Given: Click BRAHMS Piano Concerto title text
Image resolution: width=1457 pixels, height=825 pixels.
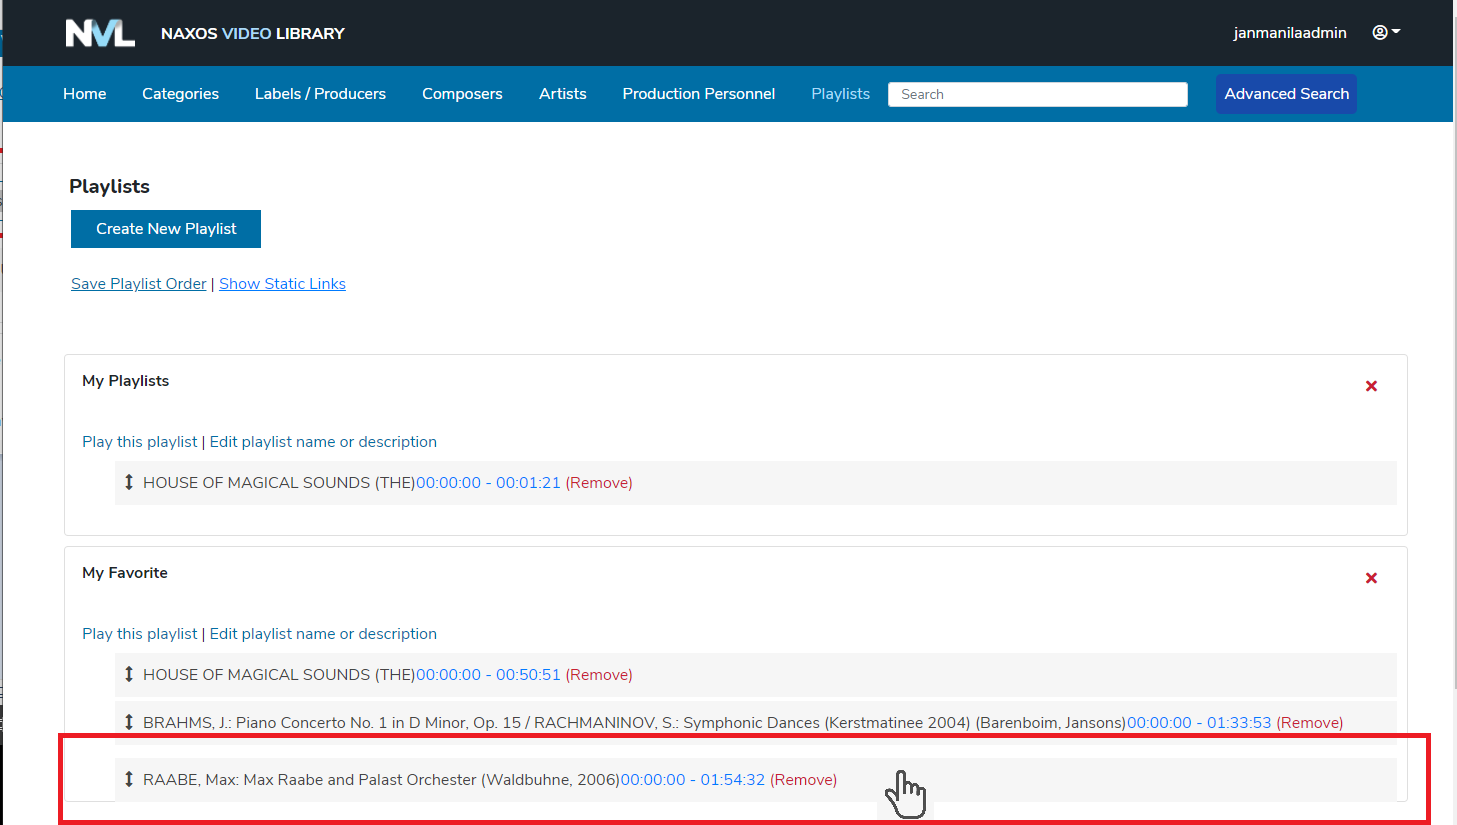Looking at the screenshot, I should click(634, 723).
